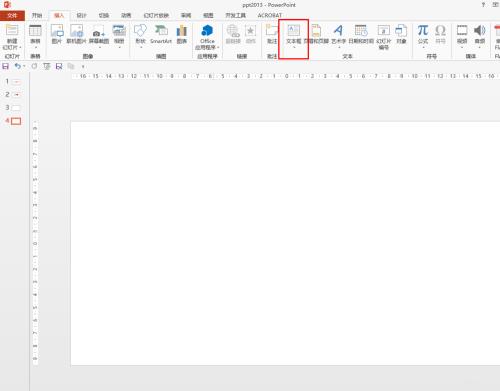Screen dimensions: 500x391
Task: Select the Insert tab
Action: [x=59, y=15]
